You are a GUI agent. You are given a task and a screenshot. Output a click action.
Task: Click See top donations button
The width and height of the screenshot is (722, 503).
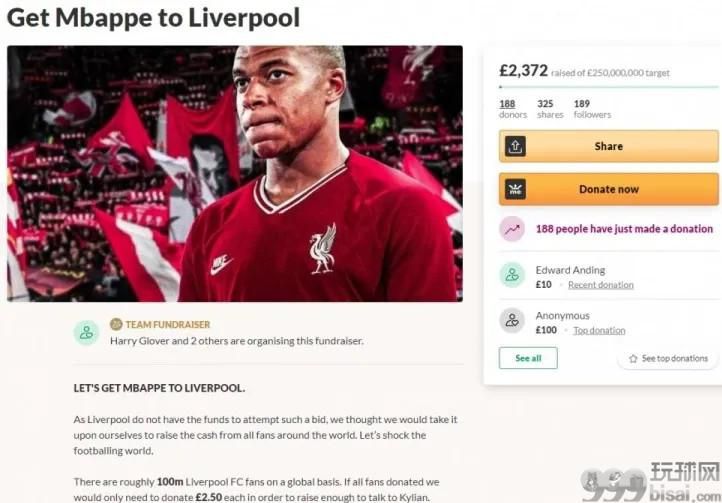(669, 358)
